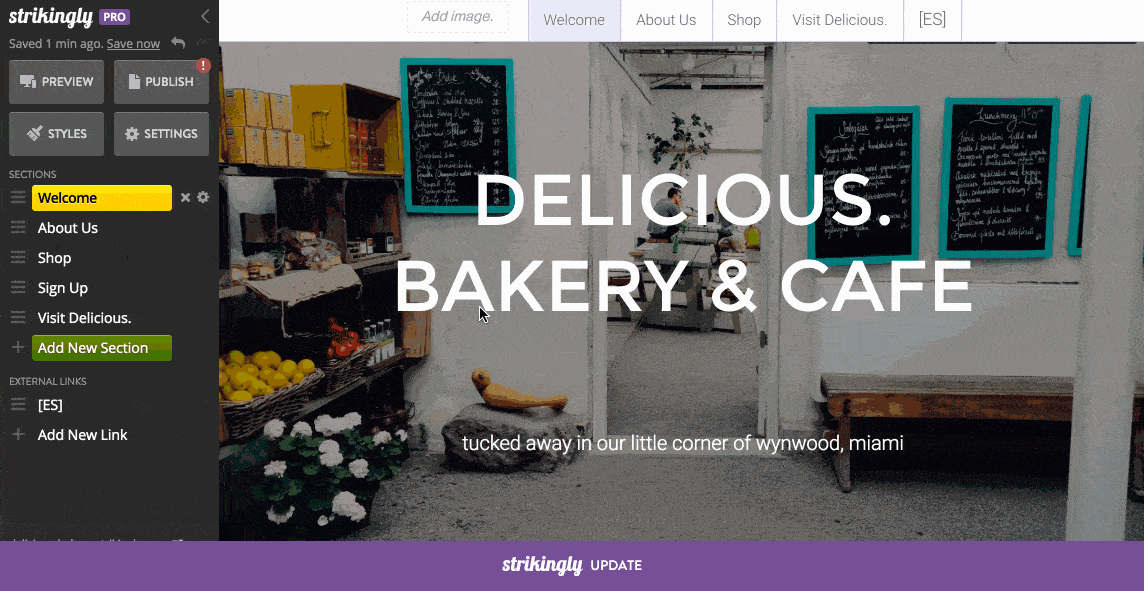Click the drag handle next to Shop

click(18, 258)
